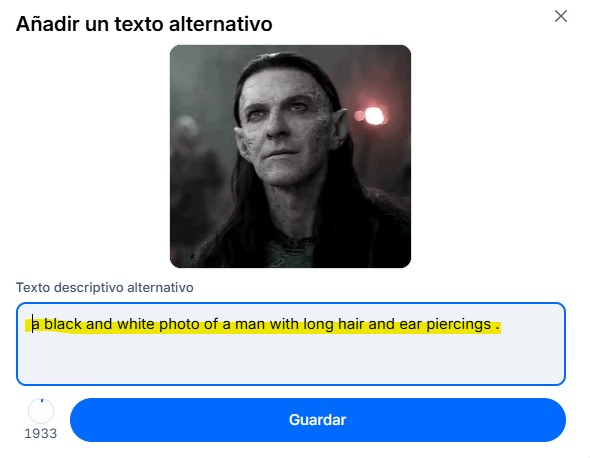Click the circular character counter ring
The image size is (590, 458).
(x=41, y=411)
